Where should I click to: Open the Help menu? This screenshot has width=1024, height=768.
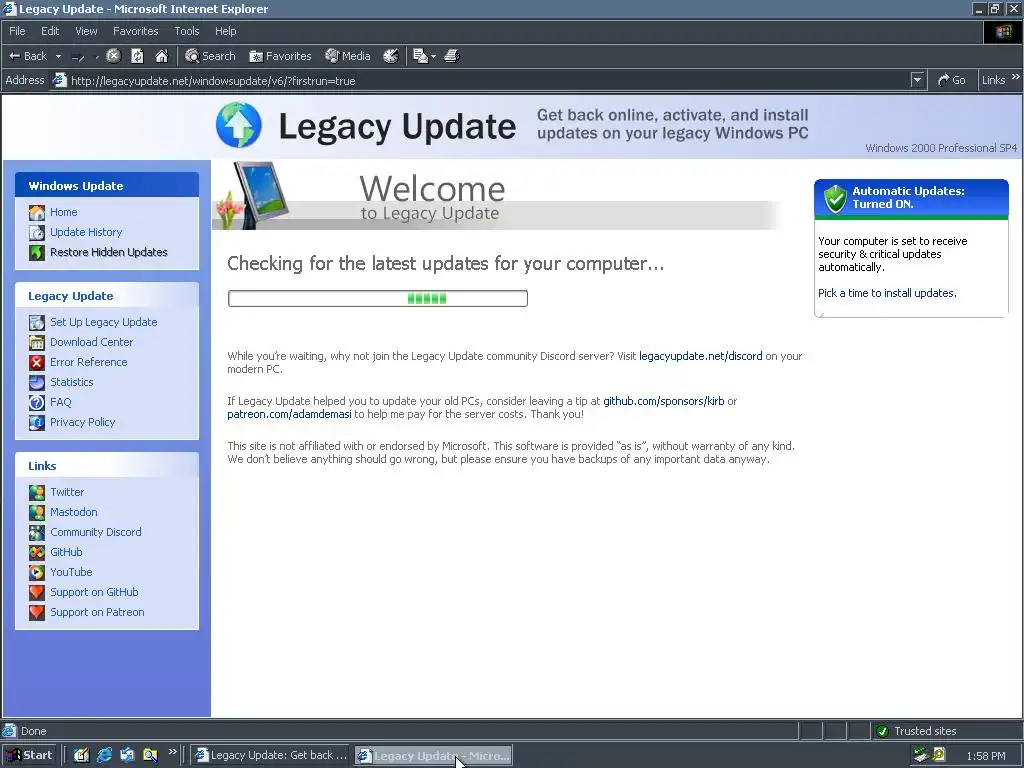tap(225, 31)
